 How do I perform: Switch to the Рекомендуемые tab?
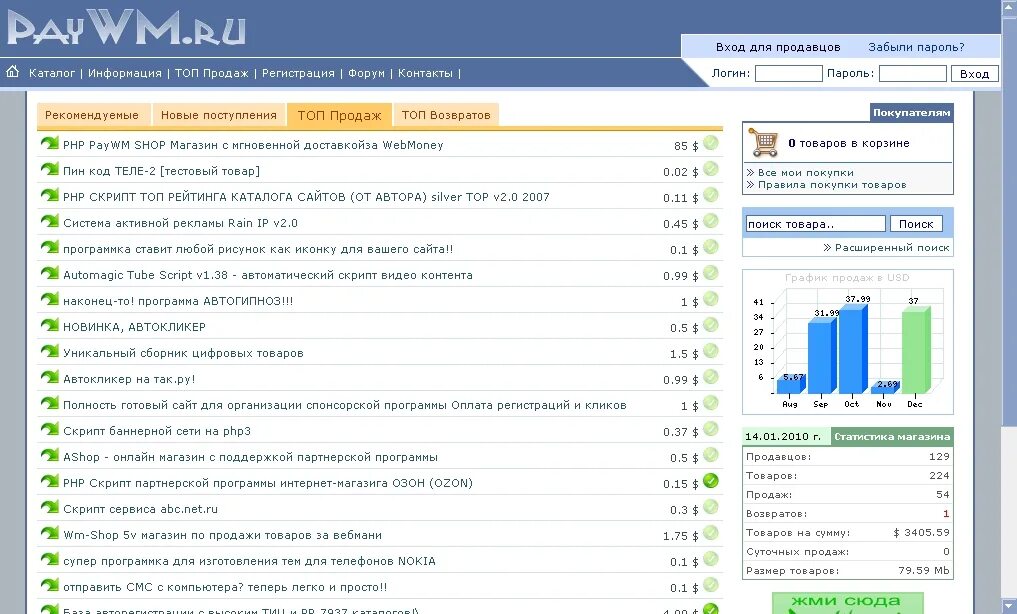pyautogui.click(x=92, y=115)
